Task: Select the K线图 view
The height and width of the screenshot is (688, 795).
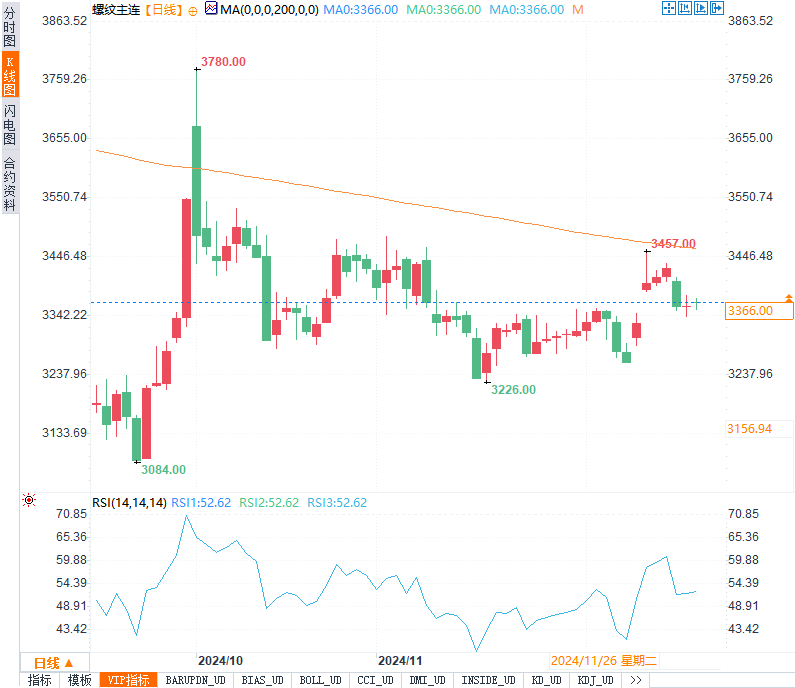Action: tap(10, 75)
